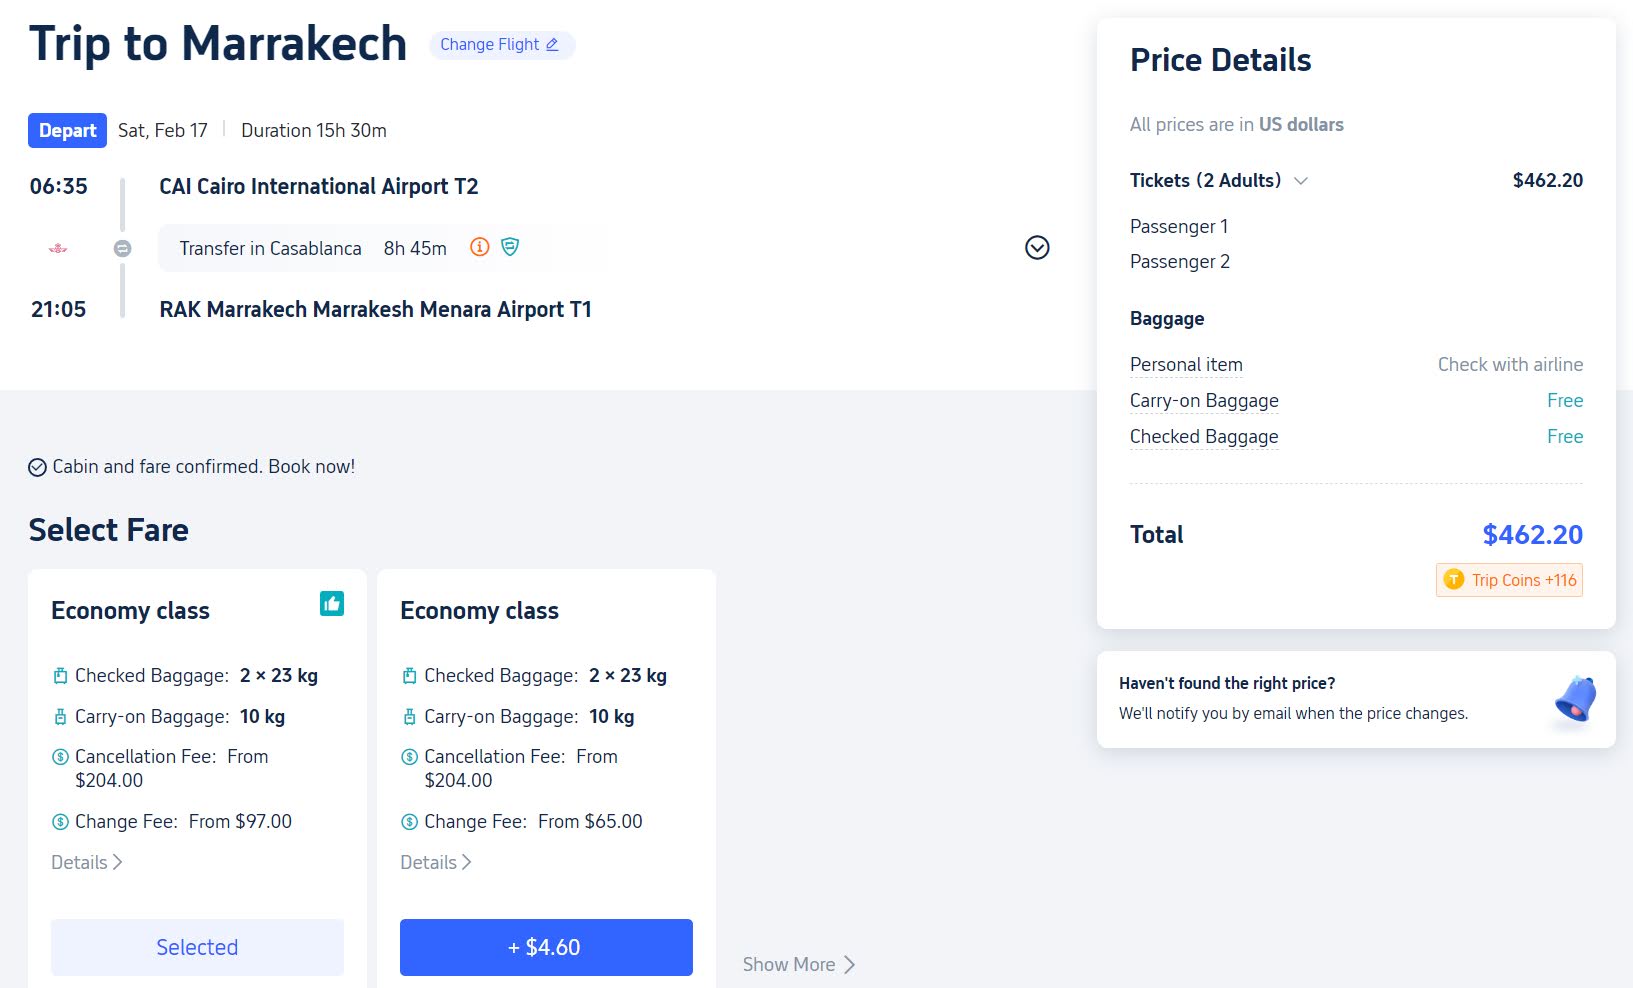Click the Trip Coins +116 badge
Screen dimensions: 1633x988
[1509, 579]
